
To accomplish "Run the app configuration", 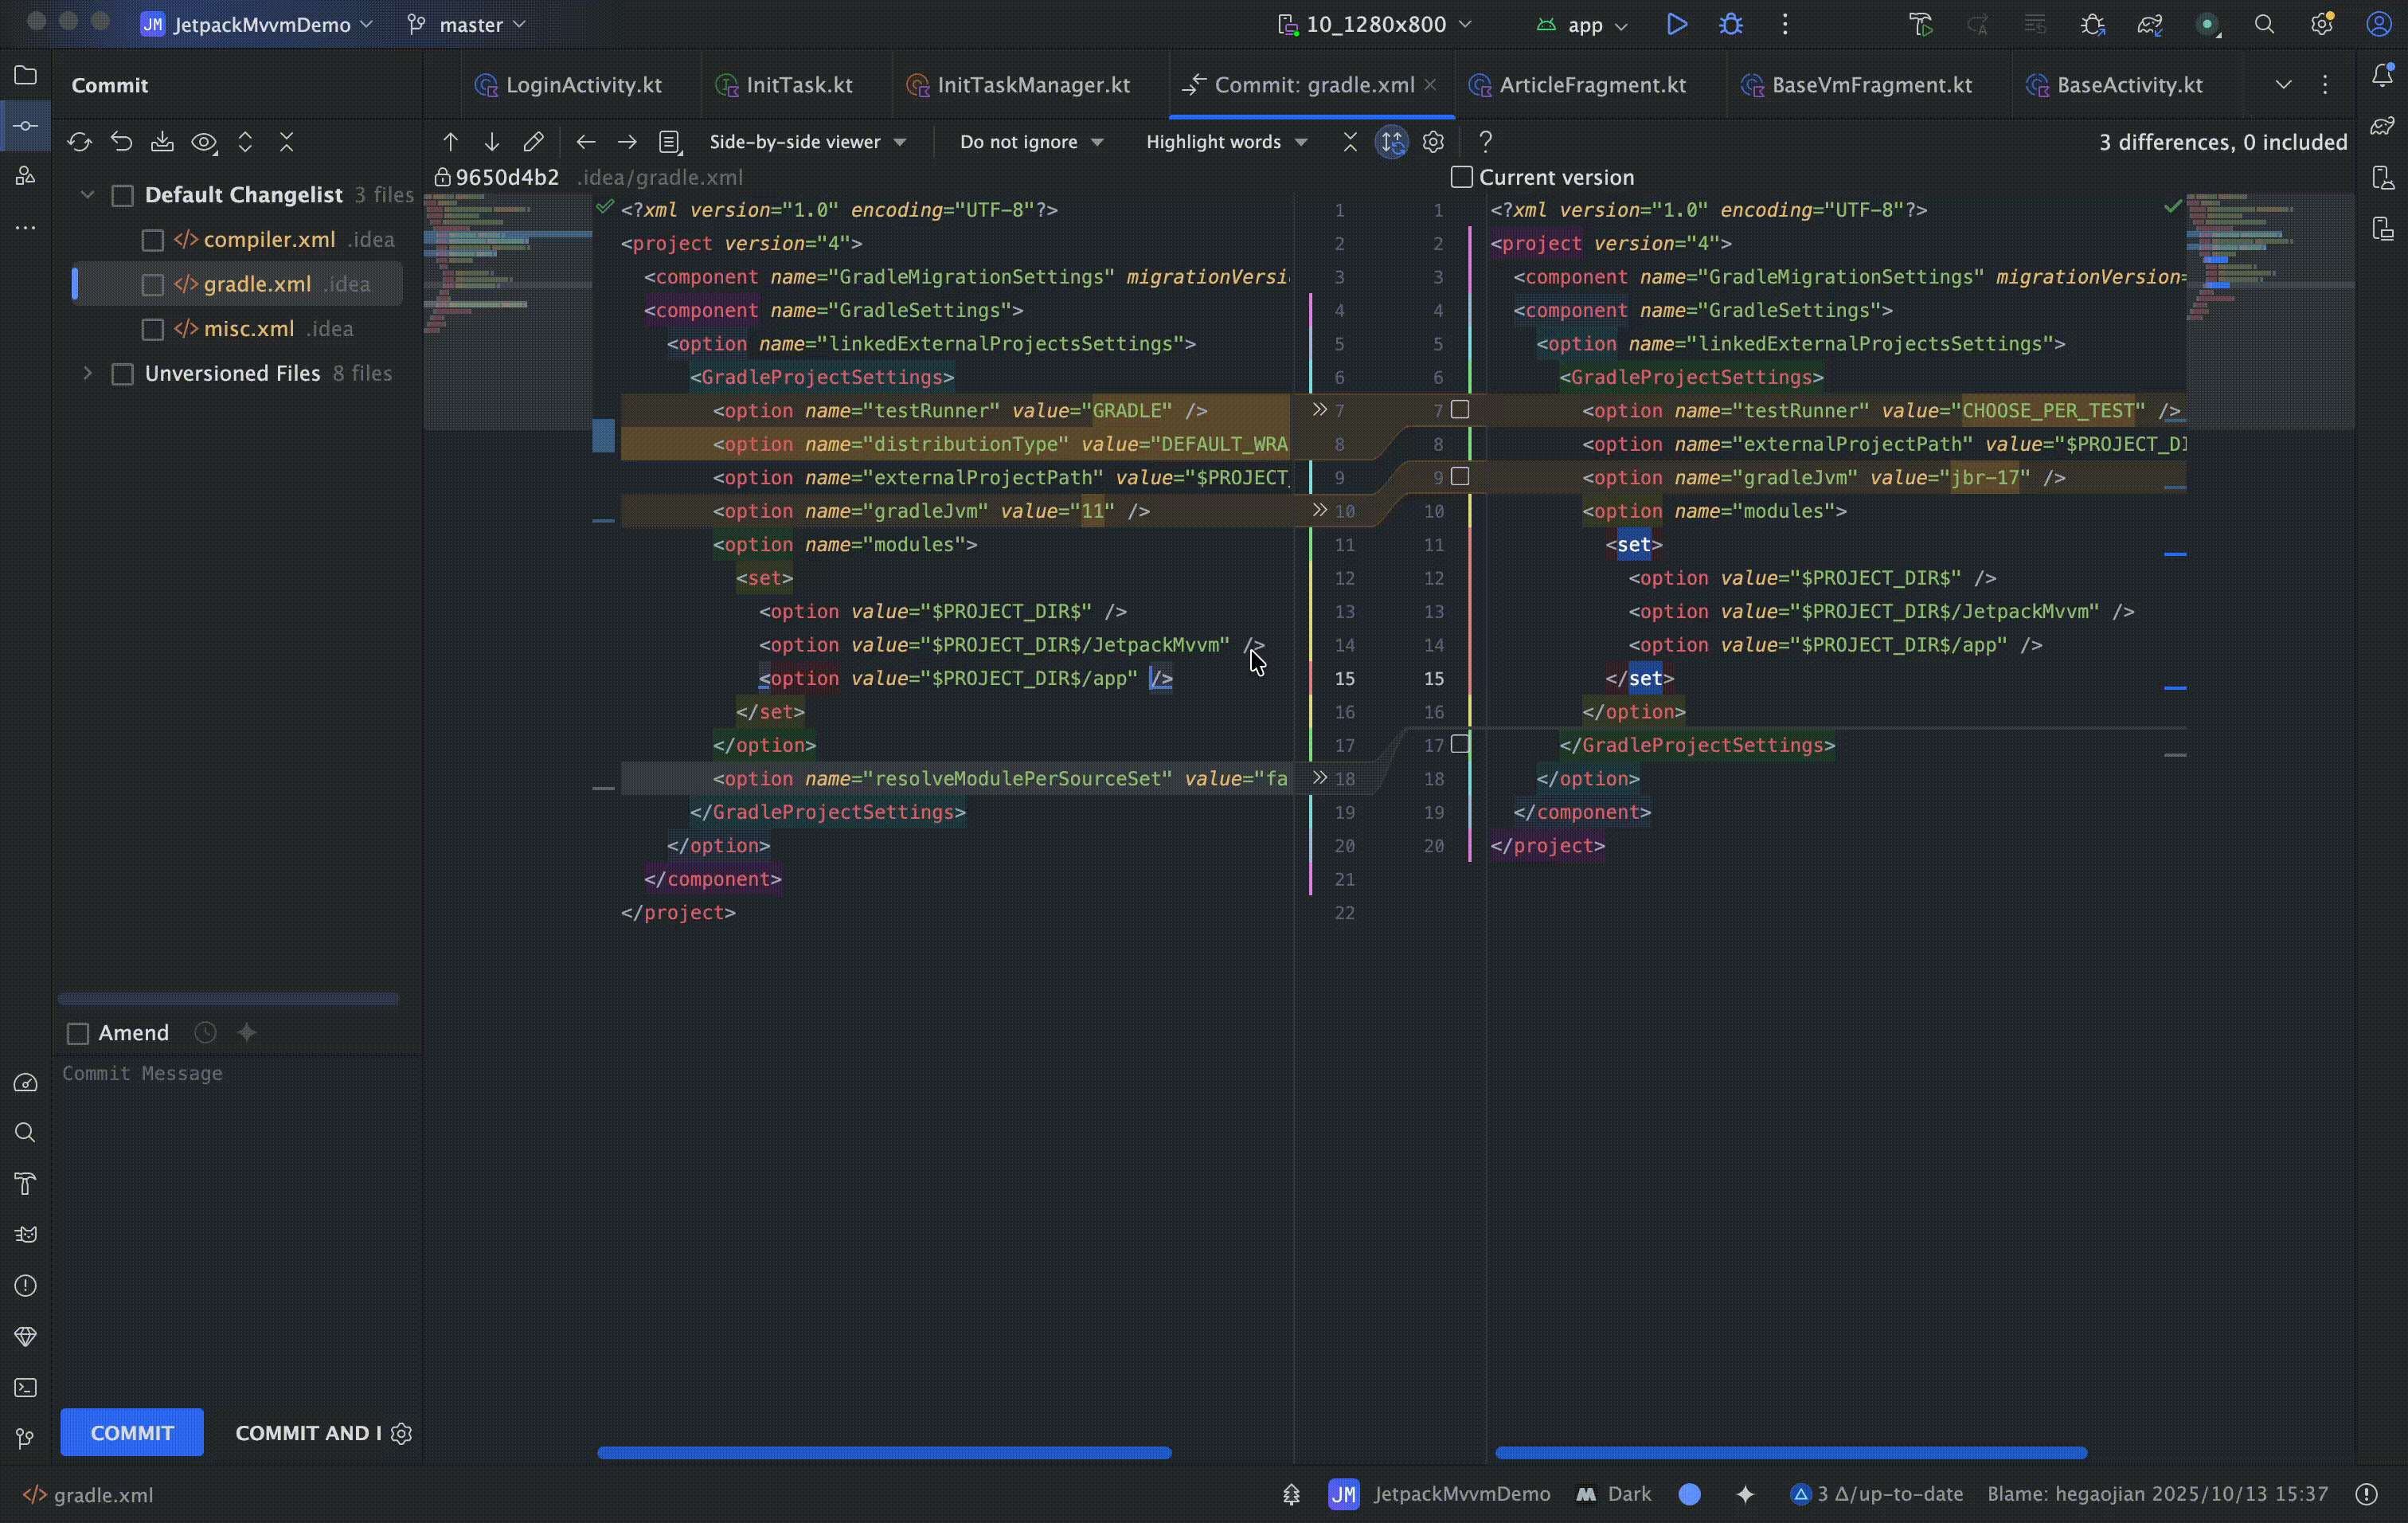I will (x=1677, y=24).
